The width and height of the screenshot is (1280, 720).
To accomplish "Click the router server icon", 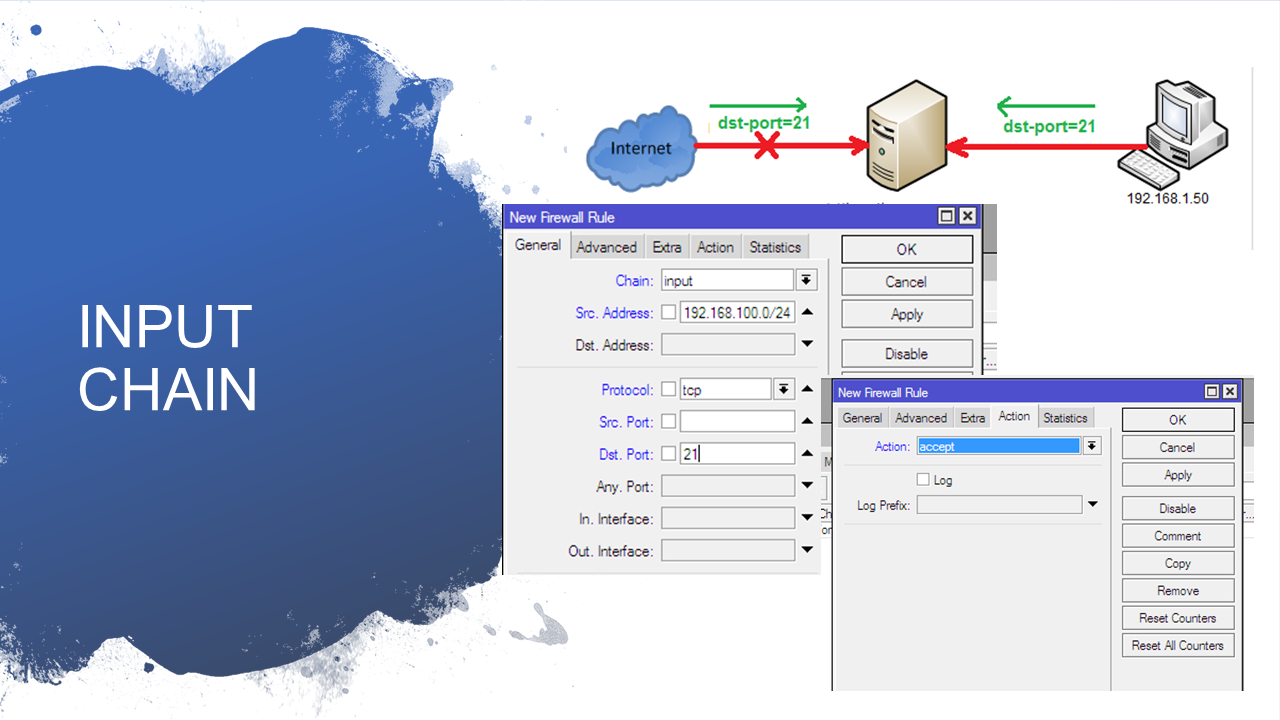I will [x=907, y=135].
